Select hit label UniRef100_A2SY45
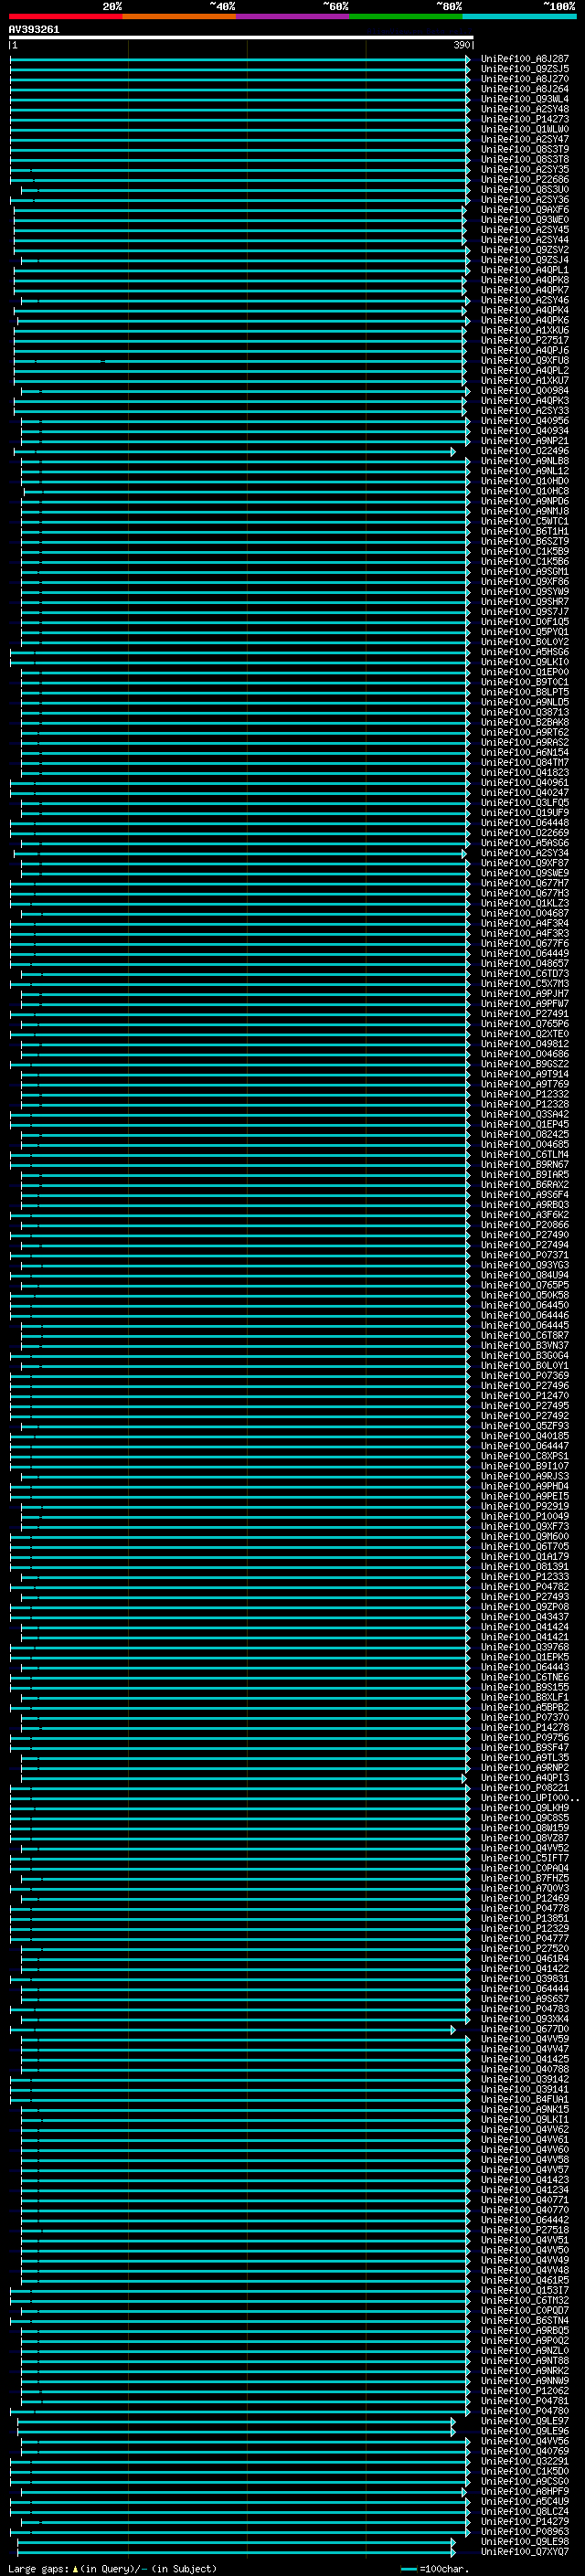The image size is (585, 2576). pyautogui.click(x=525, y=230)
